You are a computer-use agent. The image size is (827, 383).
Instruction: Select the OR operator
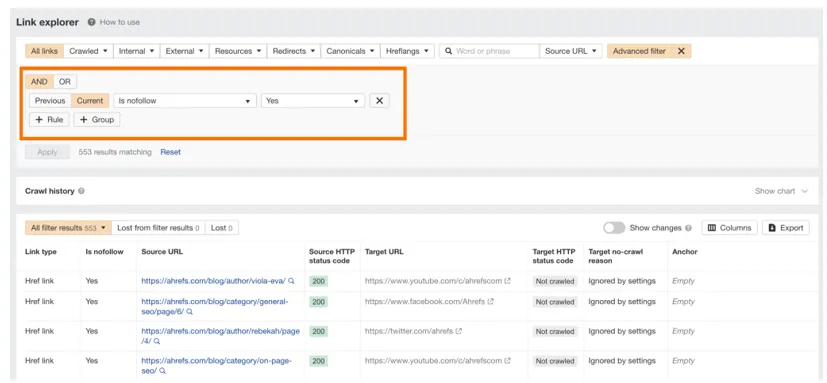coord(65,82)
